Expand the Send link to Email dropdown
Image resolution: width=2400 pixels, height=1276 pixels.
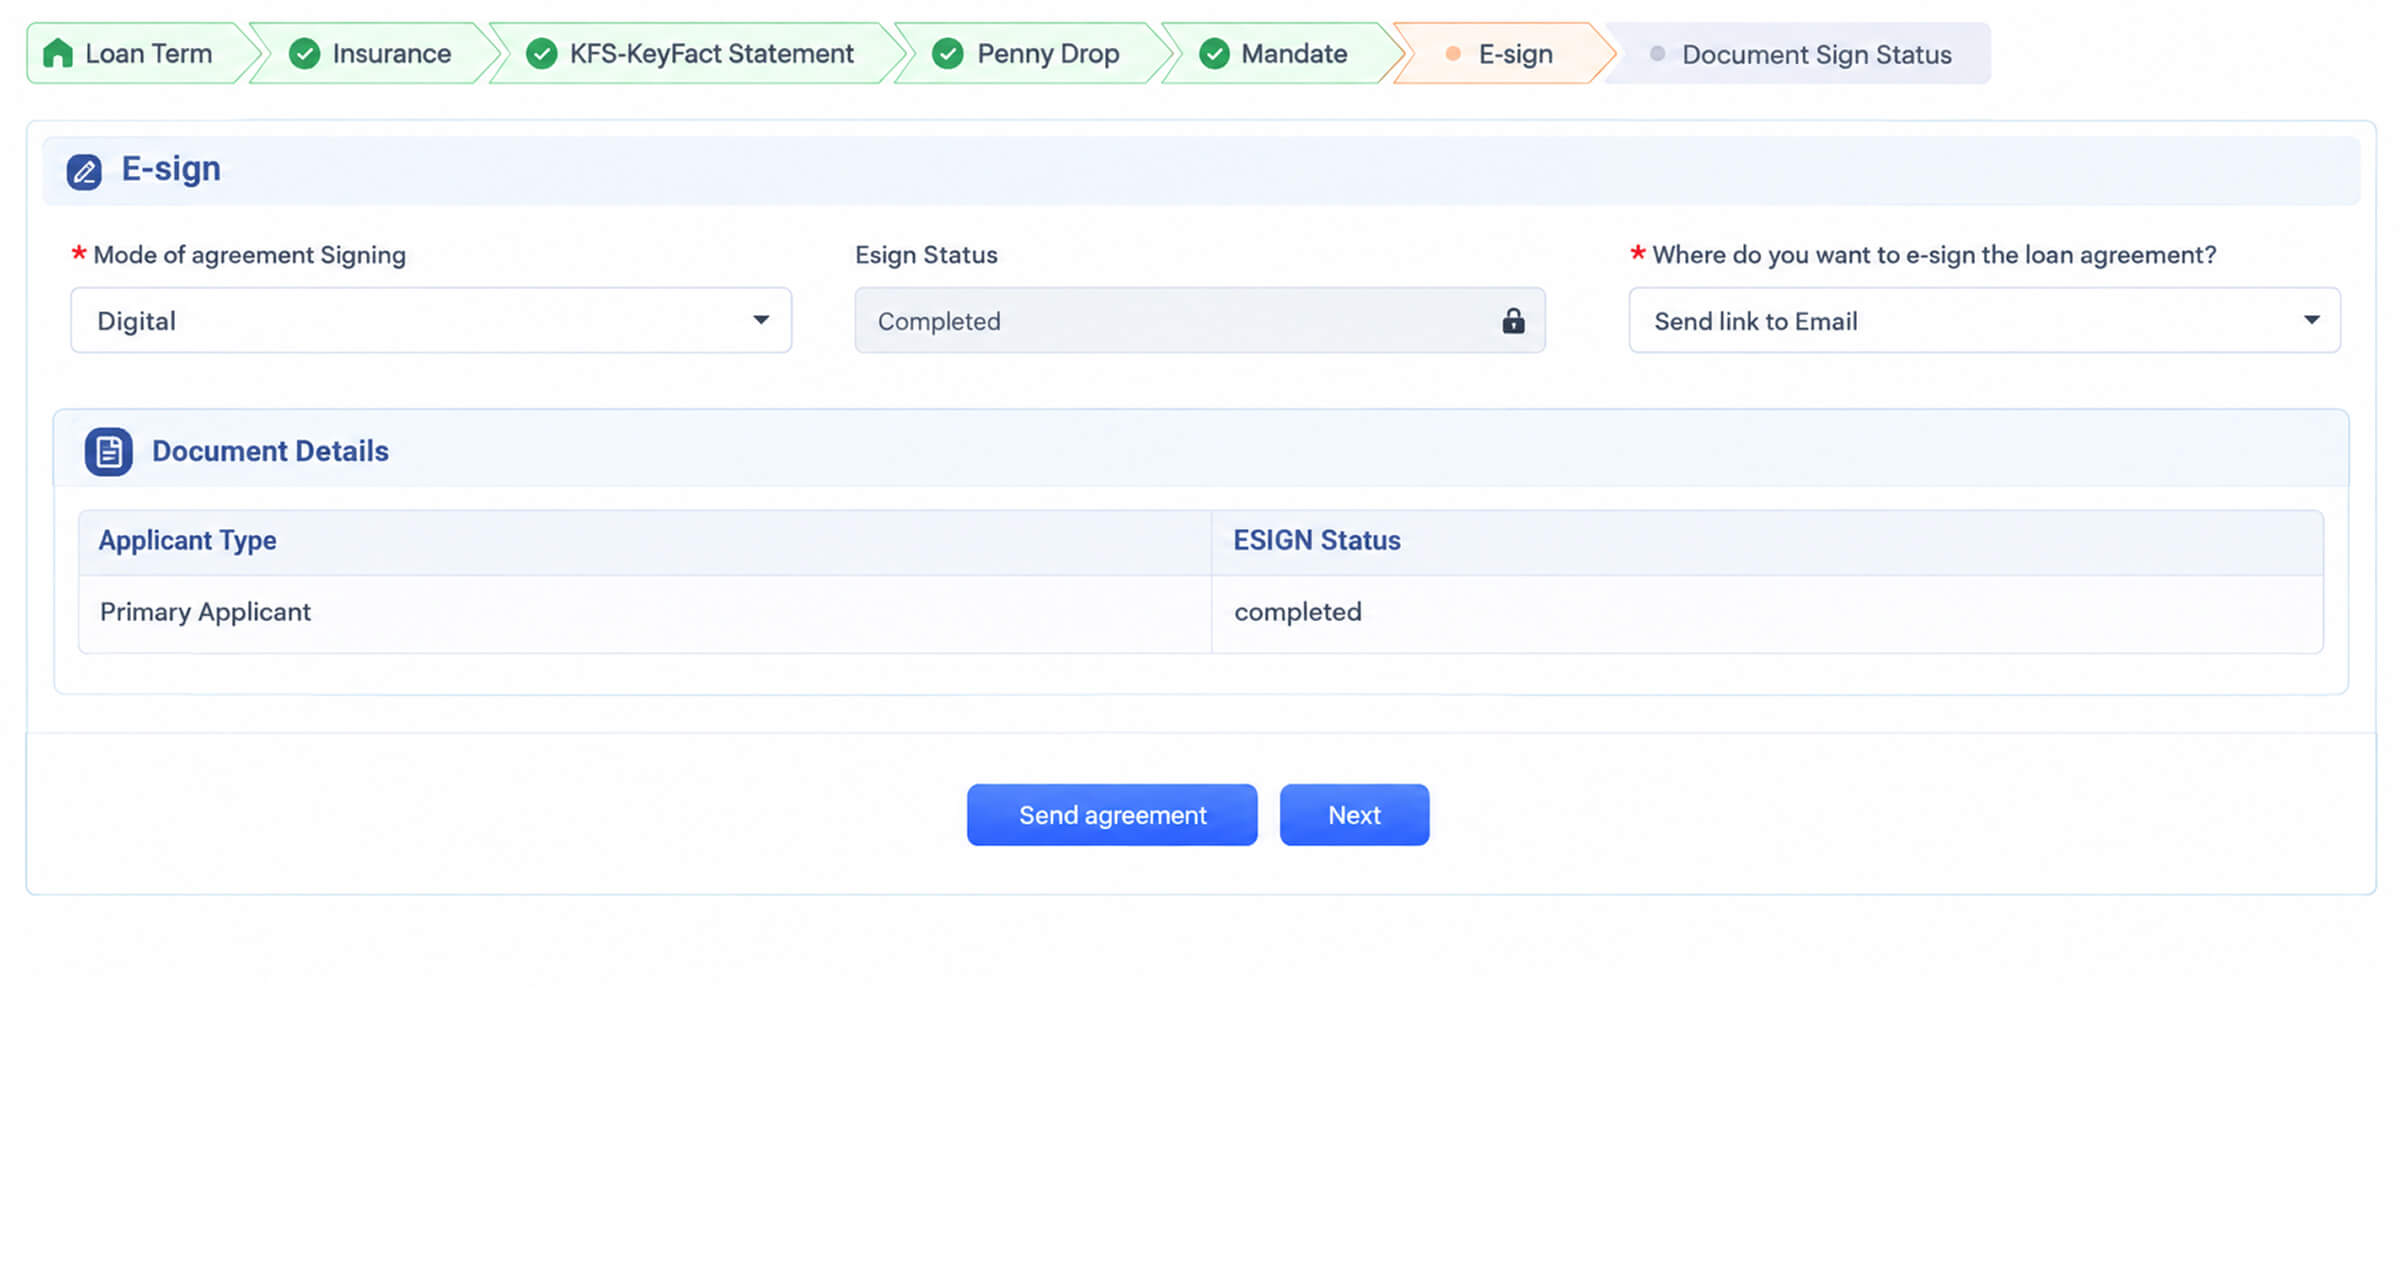pyautogui.click(x=1984, y=320)
